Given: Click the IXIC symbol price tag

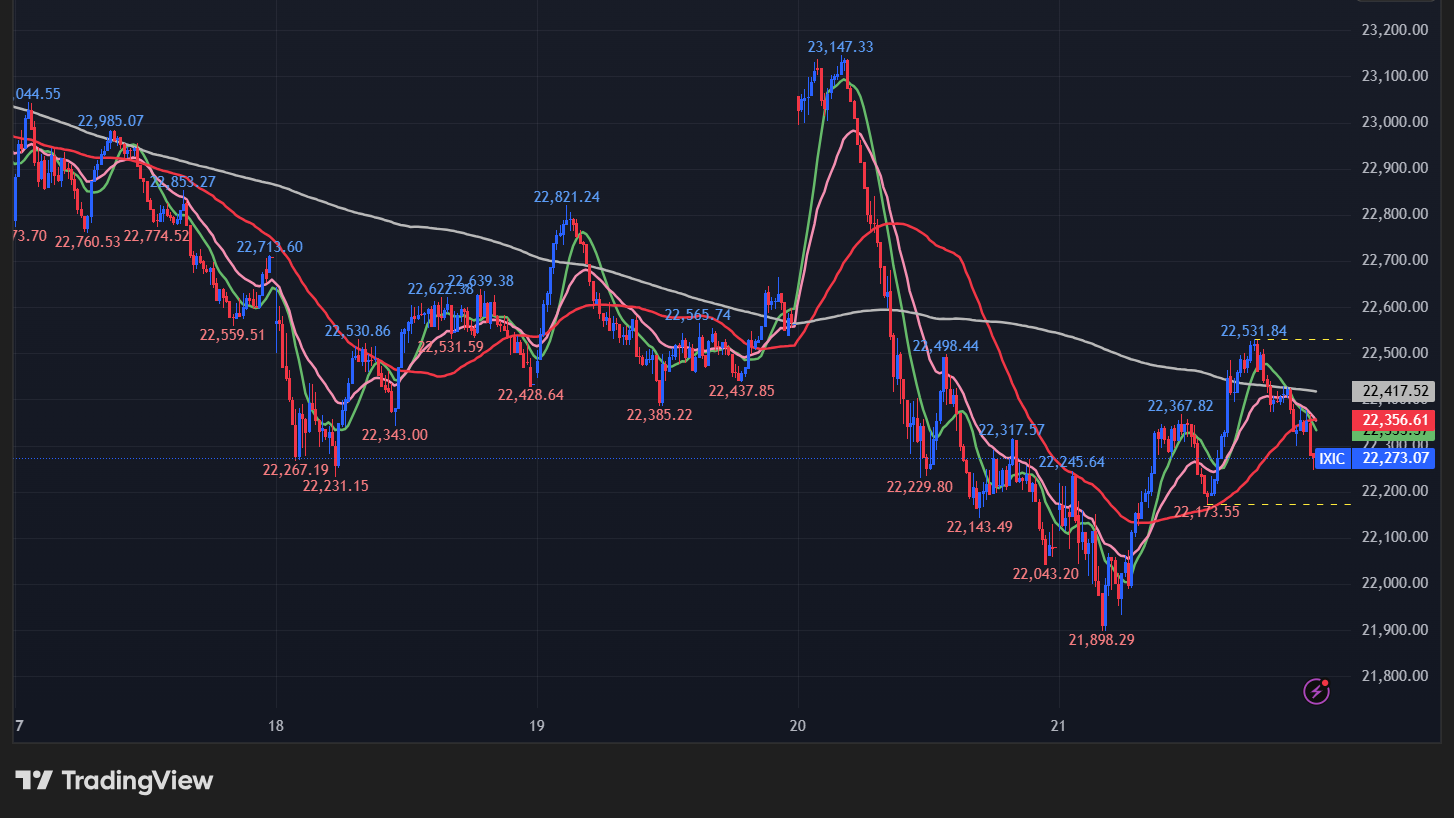Looking at the screenshot, I should coord(1331,459).
